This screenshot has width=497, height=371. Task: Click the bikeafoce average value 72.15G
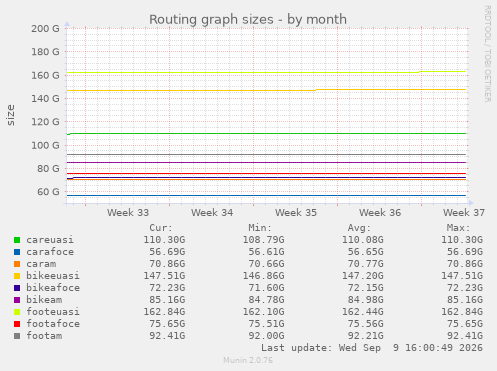coord(366,288)
